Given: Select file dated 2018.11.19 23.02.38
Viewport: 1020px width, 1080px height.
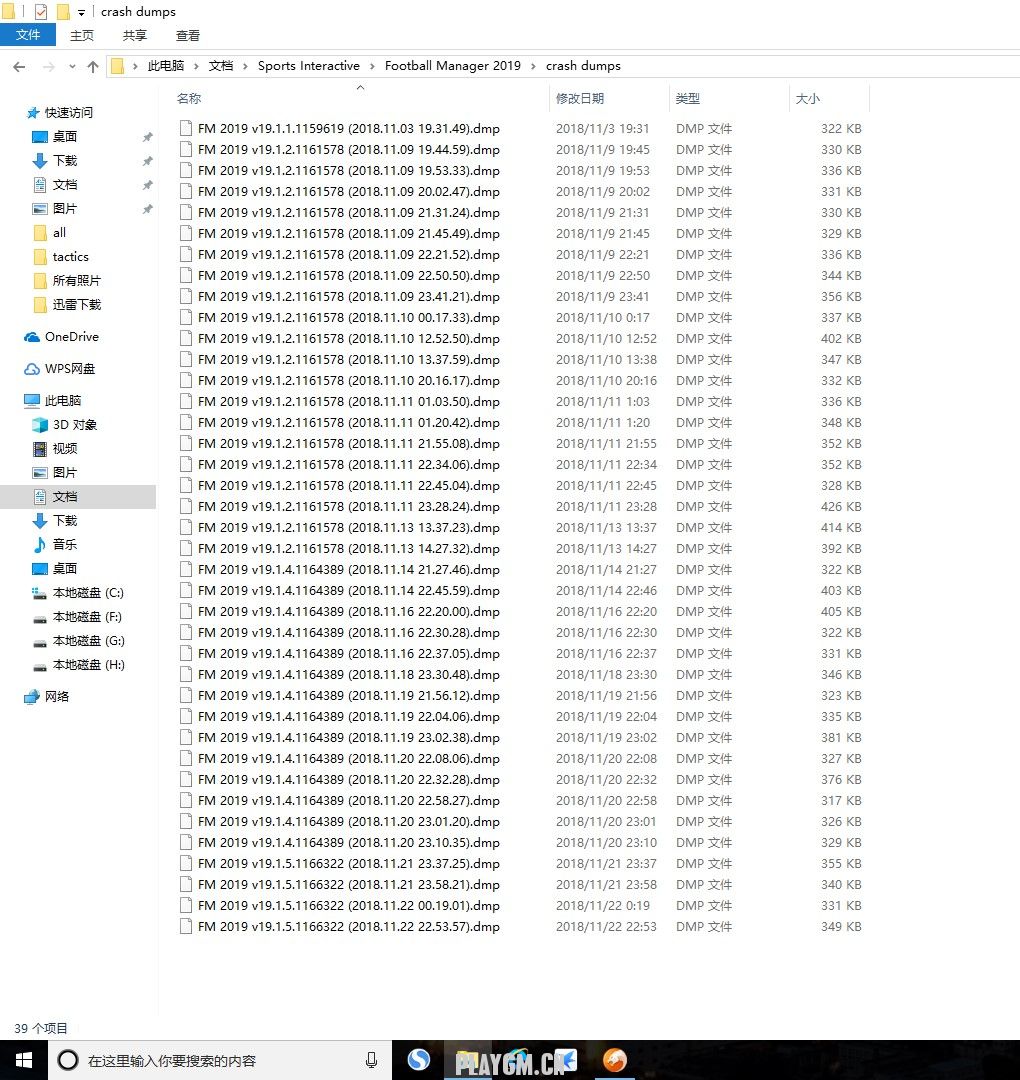Looking at the screenshot, I should pos(348,738).
